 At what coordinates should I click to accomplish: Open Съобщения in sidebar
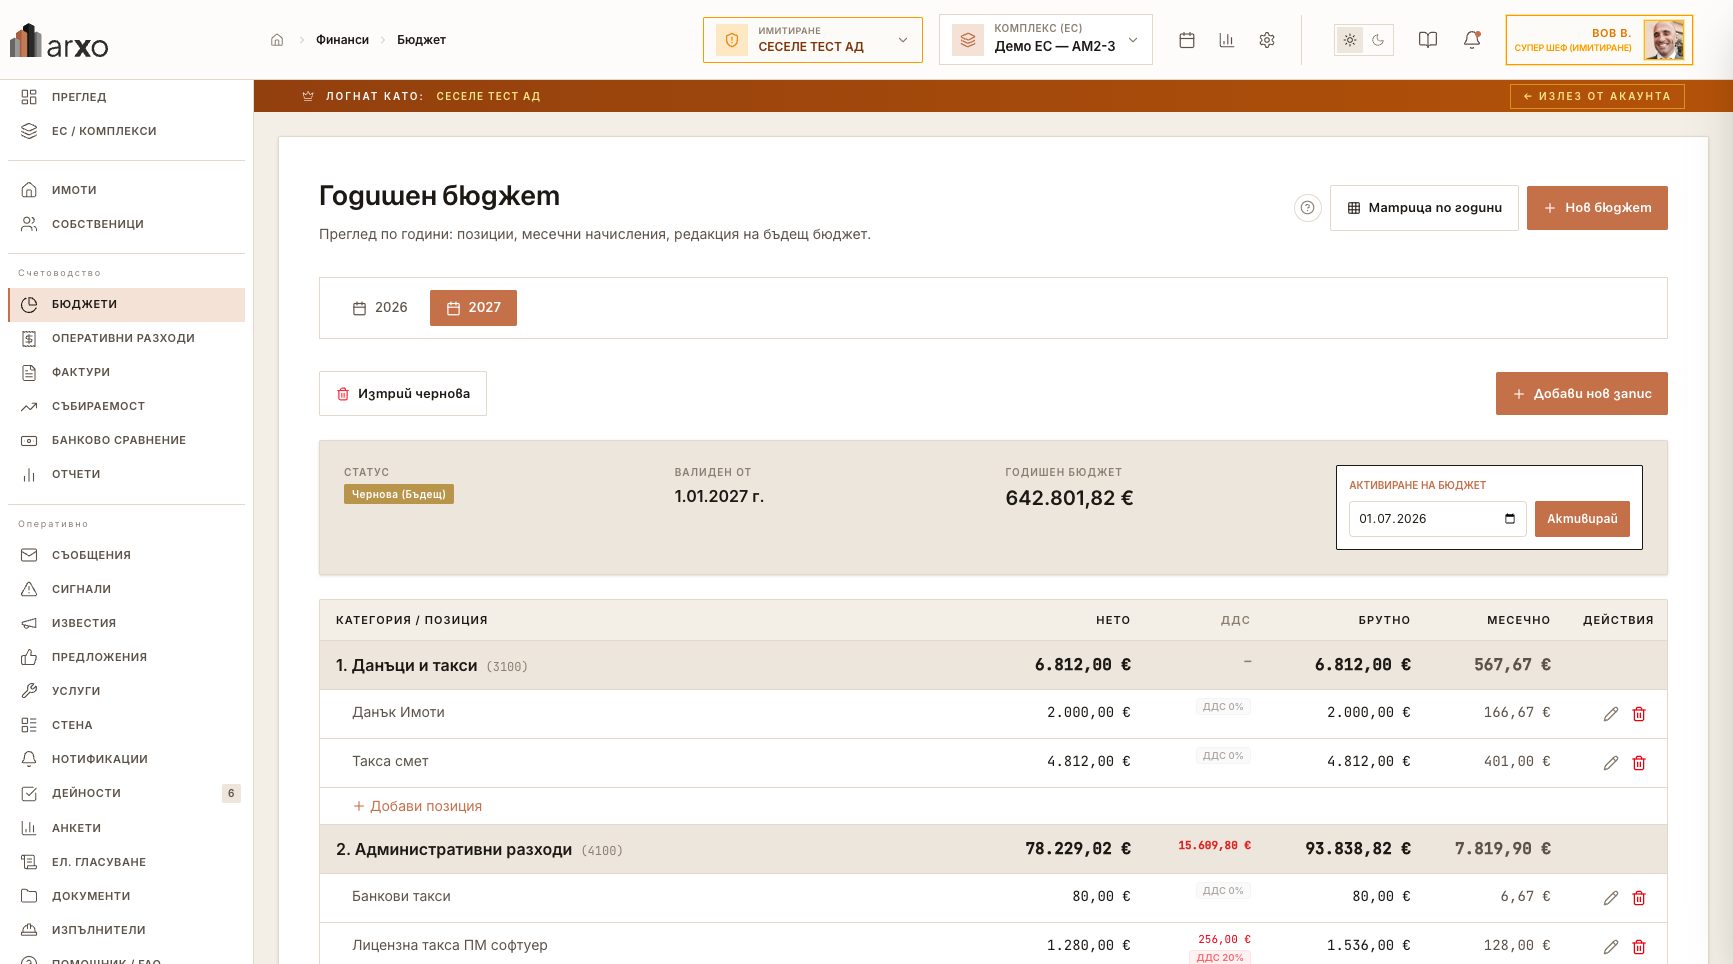click(x=126, y=555)
